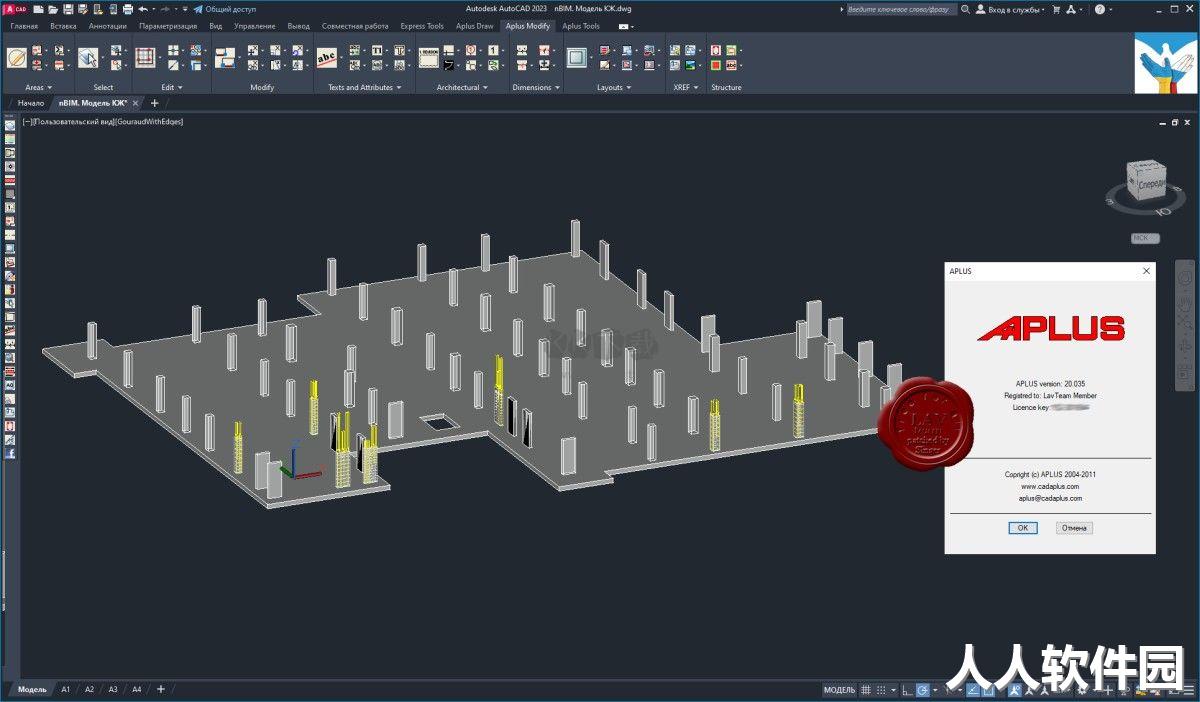Close the nBIM. Модель ЮК drawing tab
Viewport: 1200px width, 702px height.
pos(135,103)
